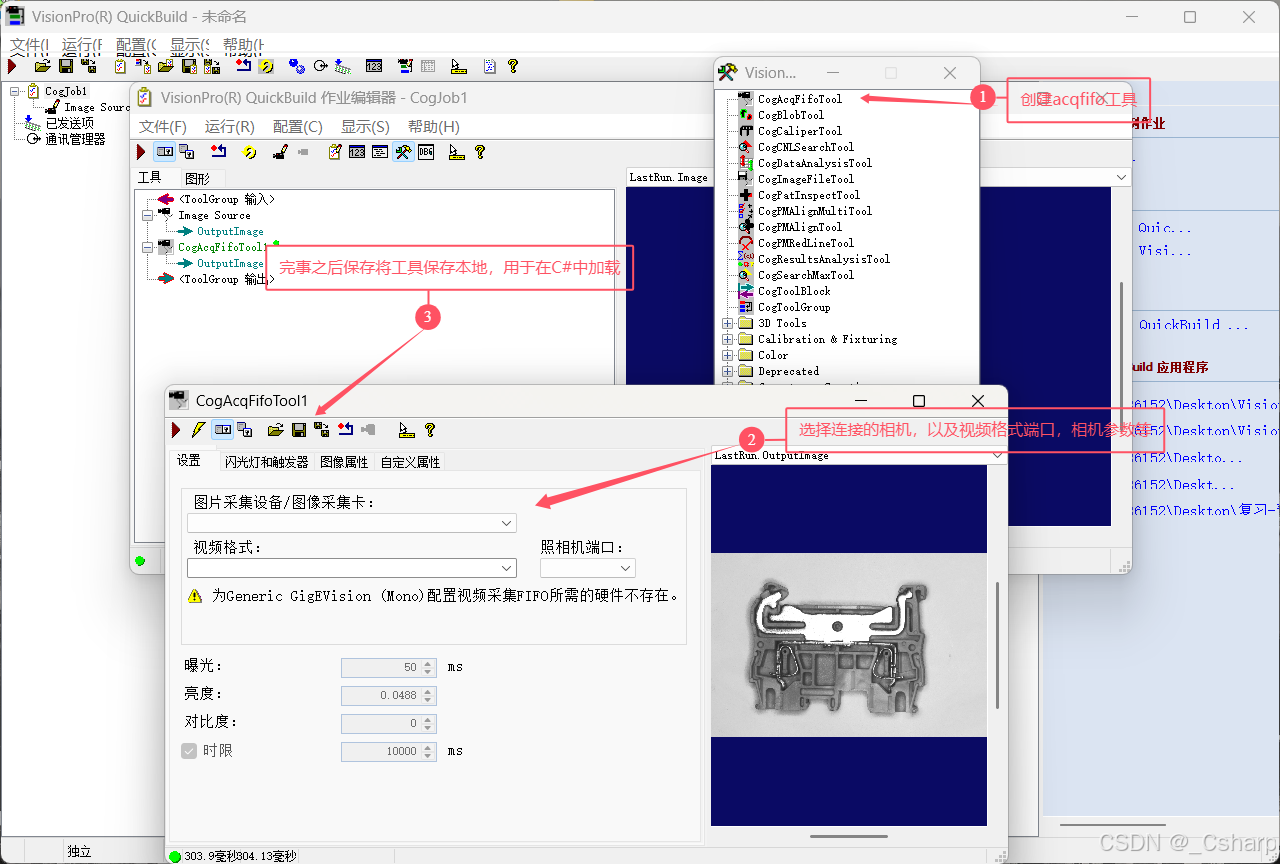Expand the Deprecated folder
1280x864 pixels.
coord(727,371)
